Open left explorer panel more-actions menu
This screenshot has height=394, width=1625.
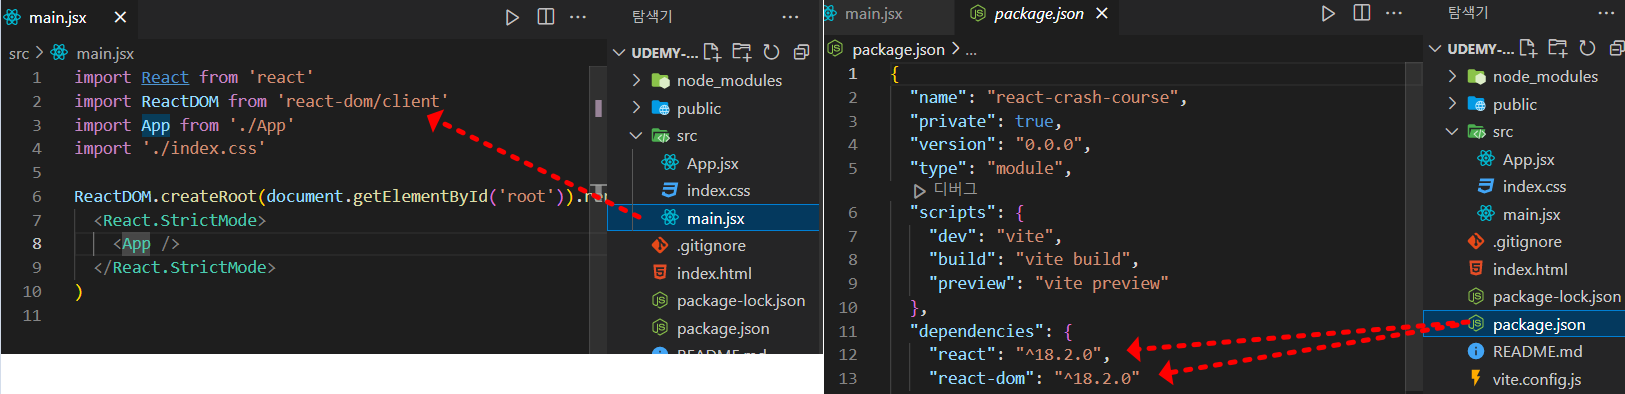pos(790,17)
